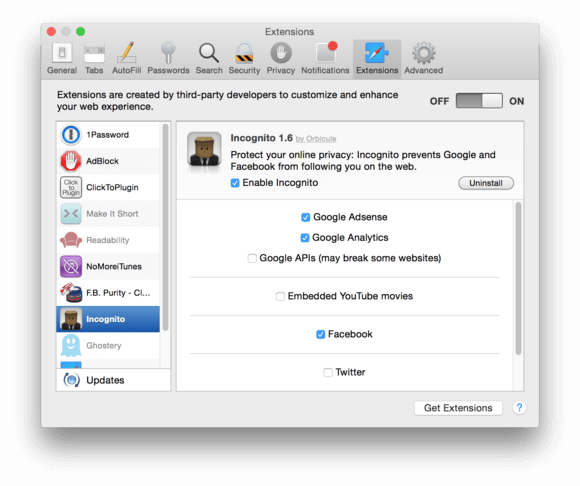Click the Readability name label

pos(108,240)
